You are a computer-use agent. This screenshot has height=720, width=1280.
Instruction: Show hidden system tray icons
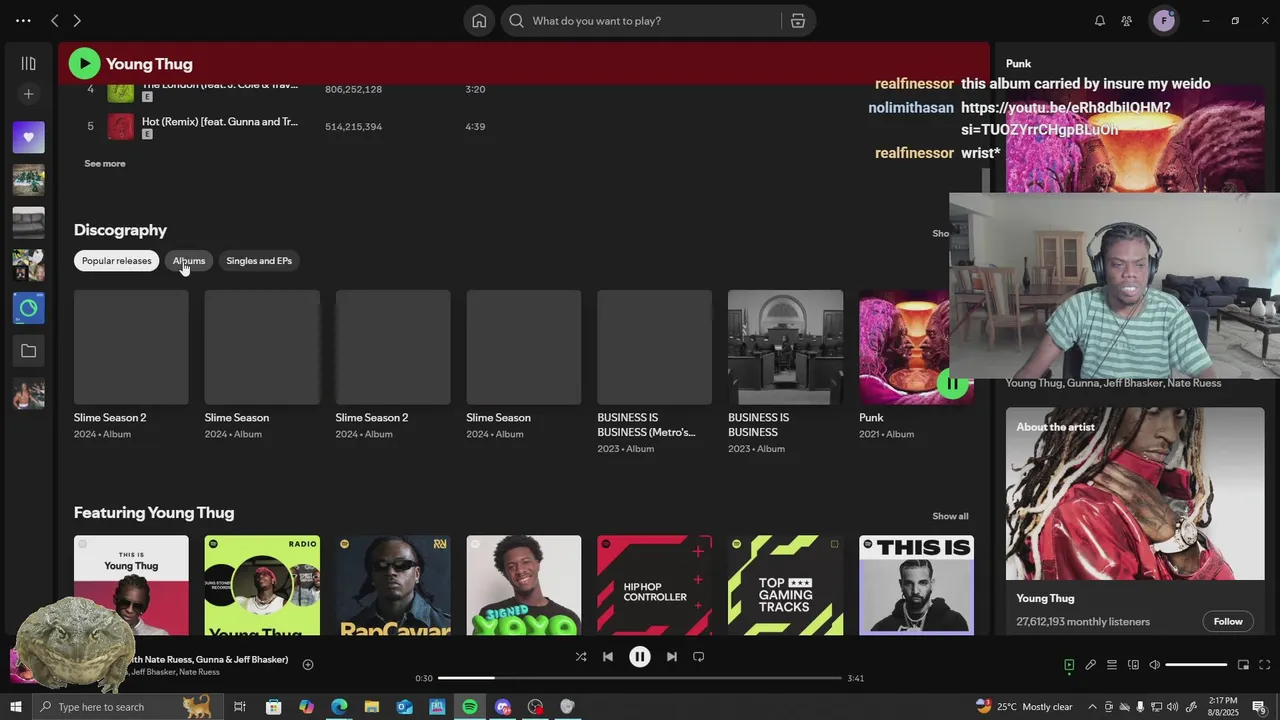[x=1092, y=707]
